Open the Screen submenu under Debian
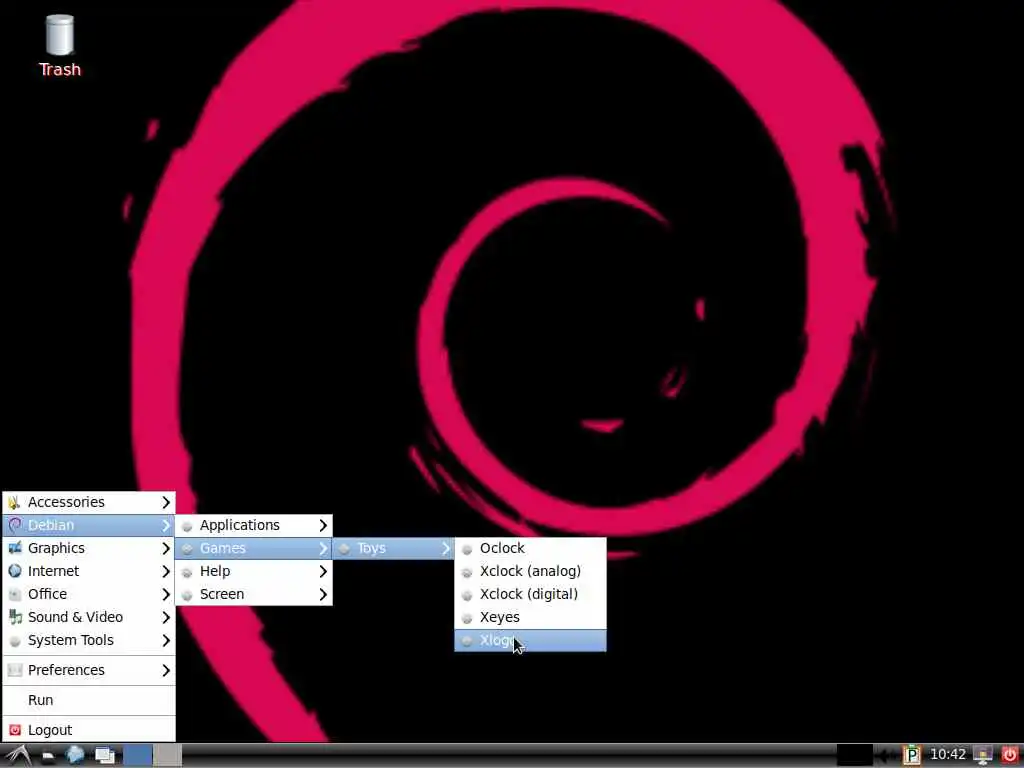This screenshot has height=768, width=1024. pos(254,594)
